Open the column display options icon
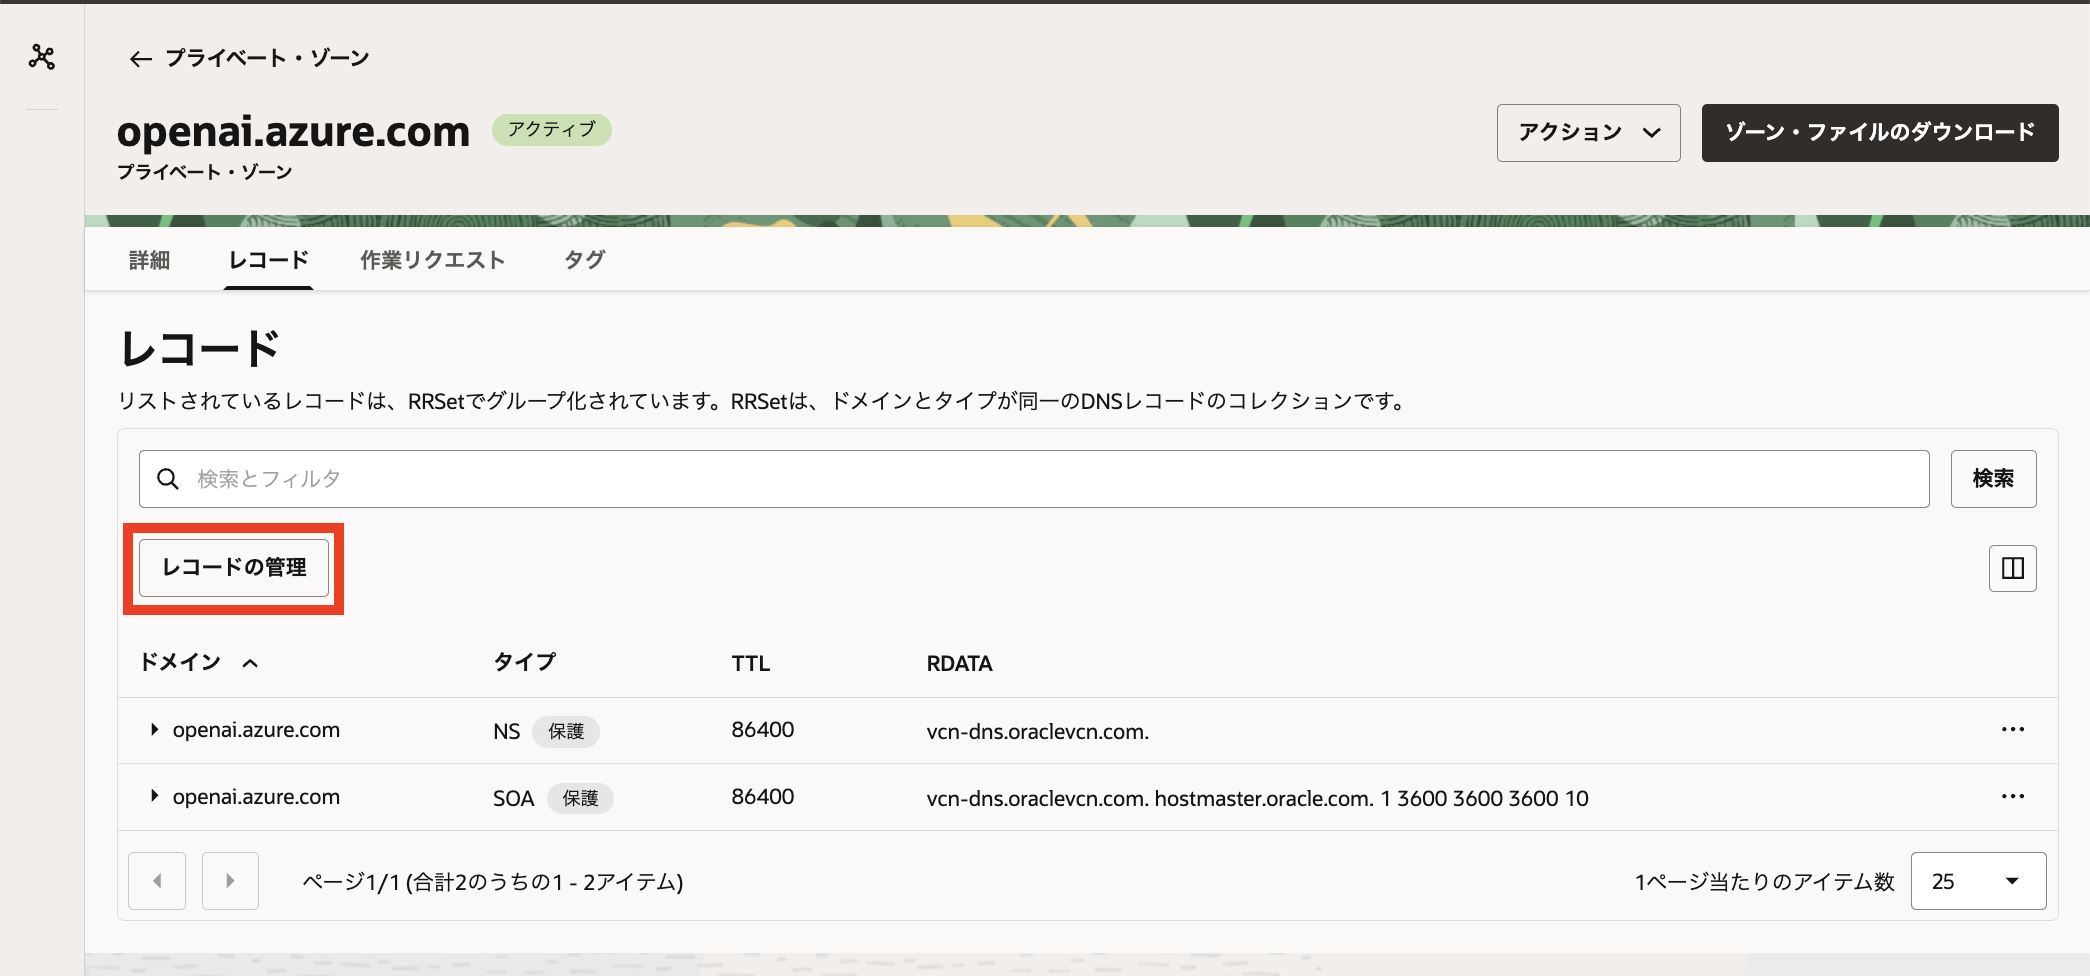This screenshot has height=976, width=2090. point(2012,567)
